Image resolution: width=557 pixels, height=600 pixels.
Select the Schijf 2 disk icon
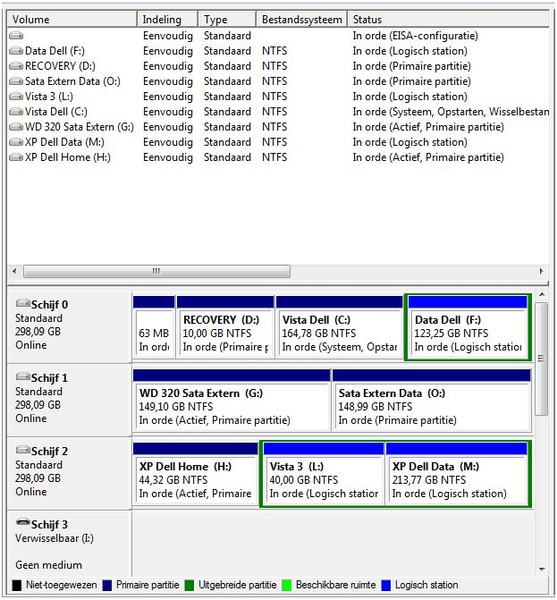coord(23,450)
